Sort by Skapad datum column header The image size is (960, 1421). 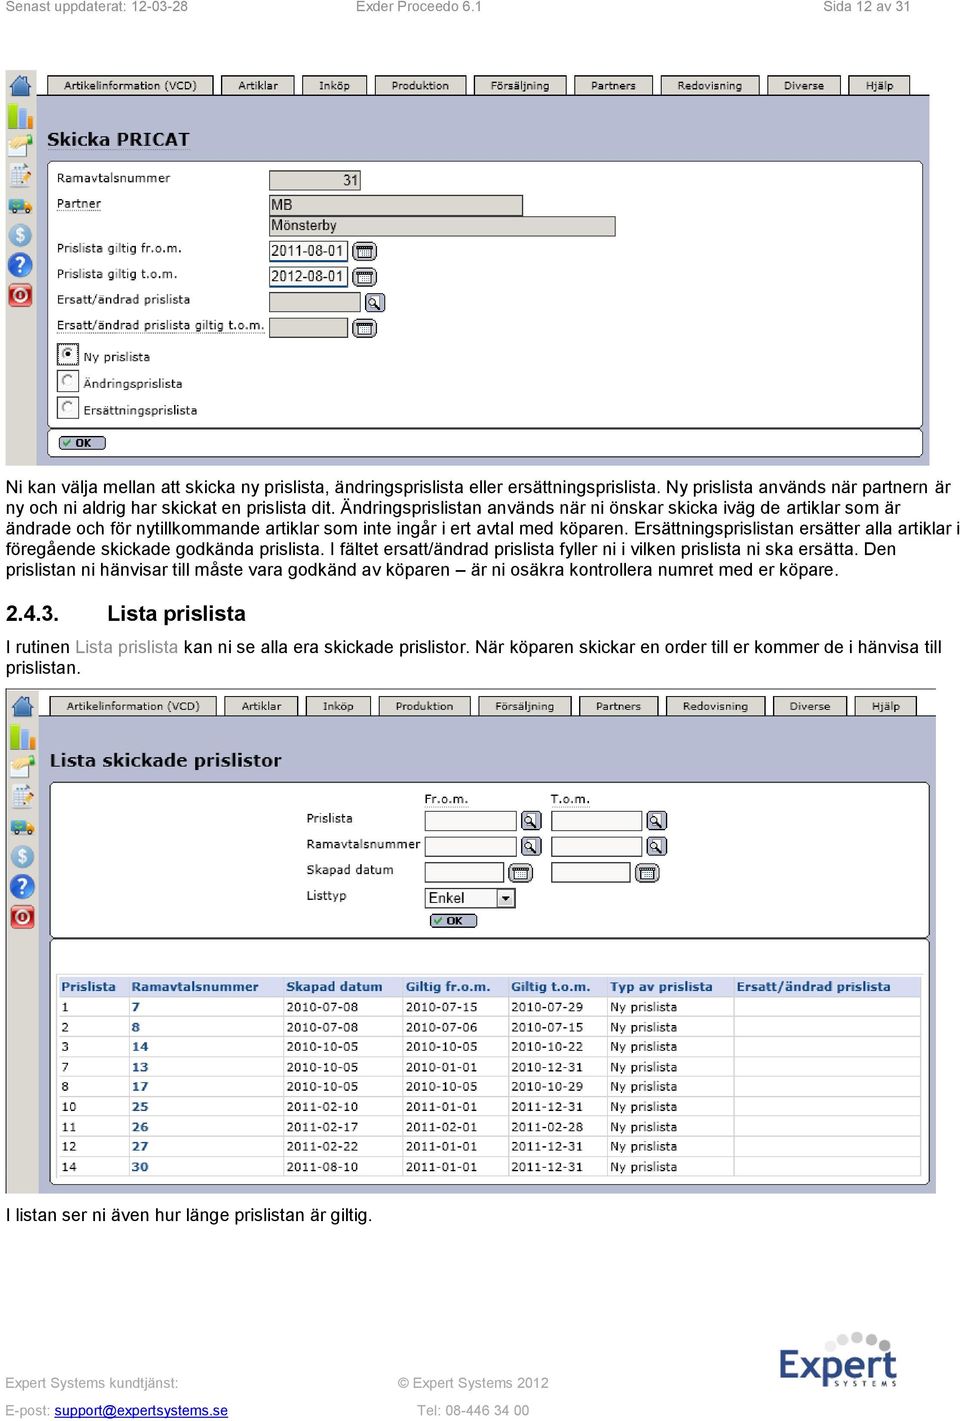point(334,987)
